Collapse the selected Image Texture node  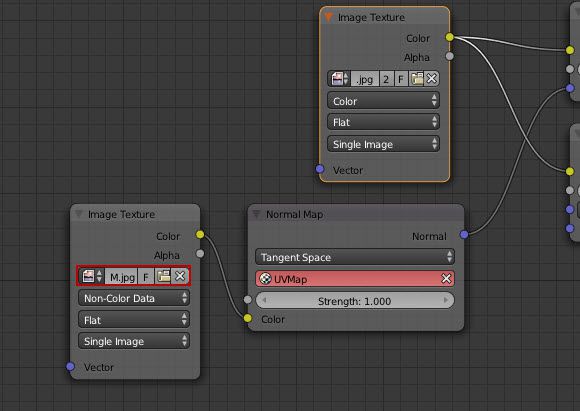click(x=328, y=17)
